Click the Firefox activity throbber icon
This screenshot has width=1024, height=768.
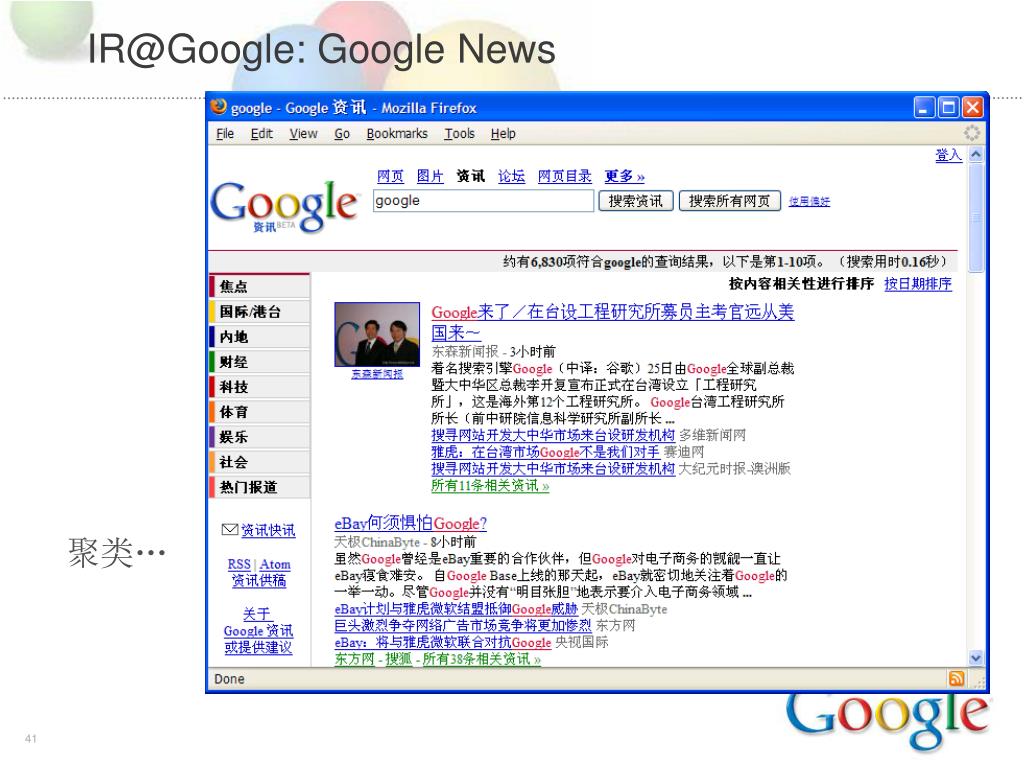click(x=971, y=133)
